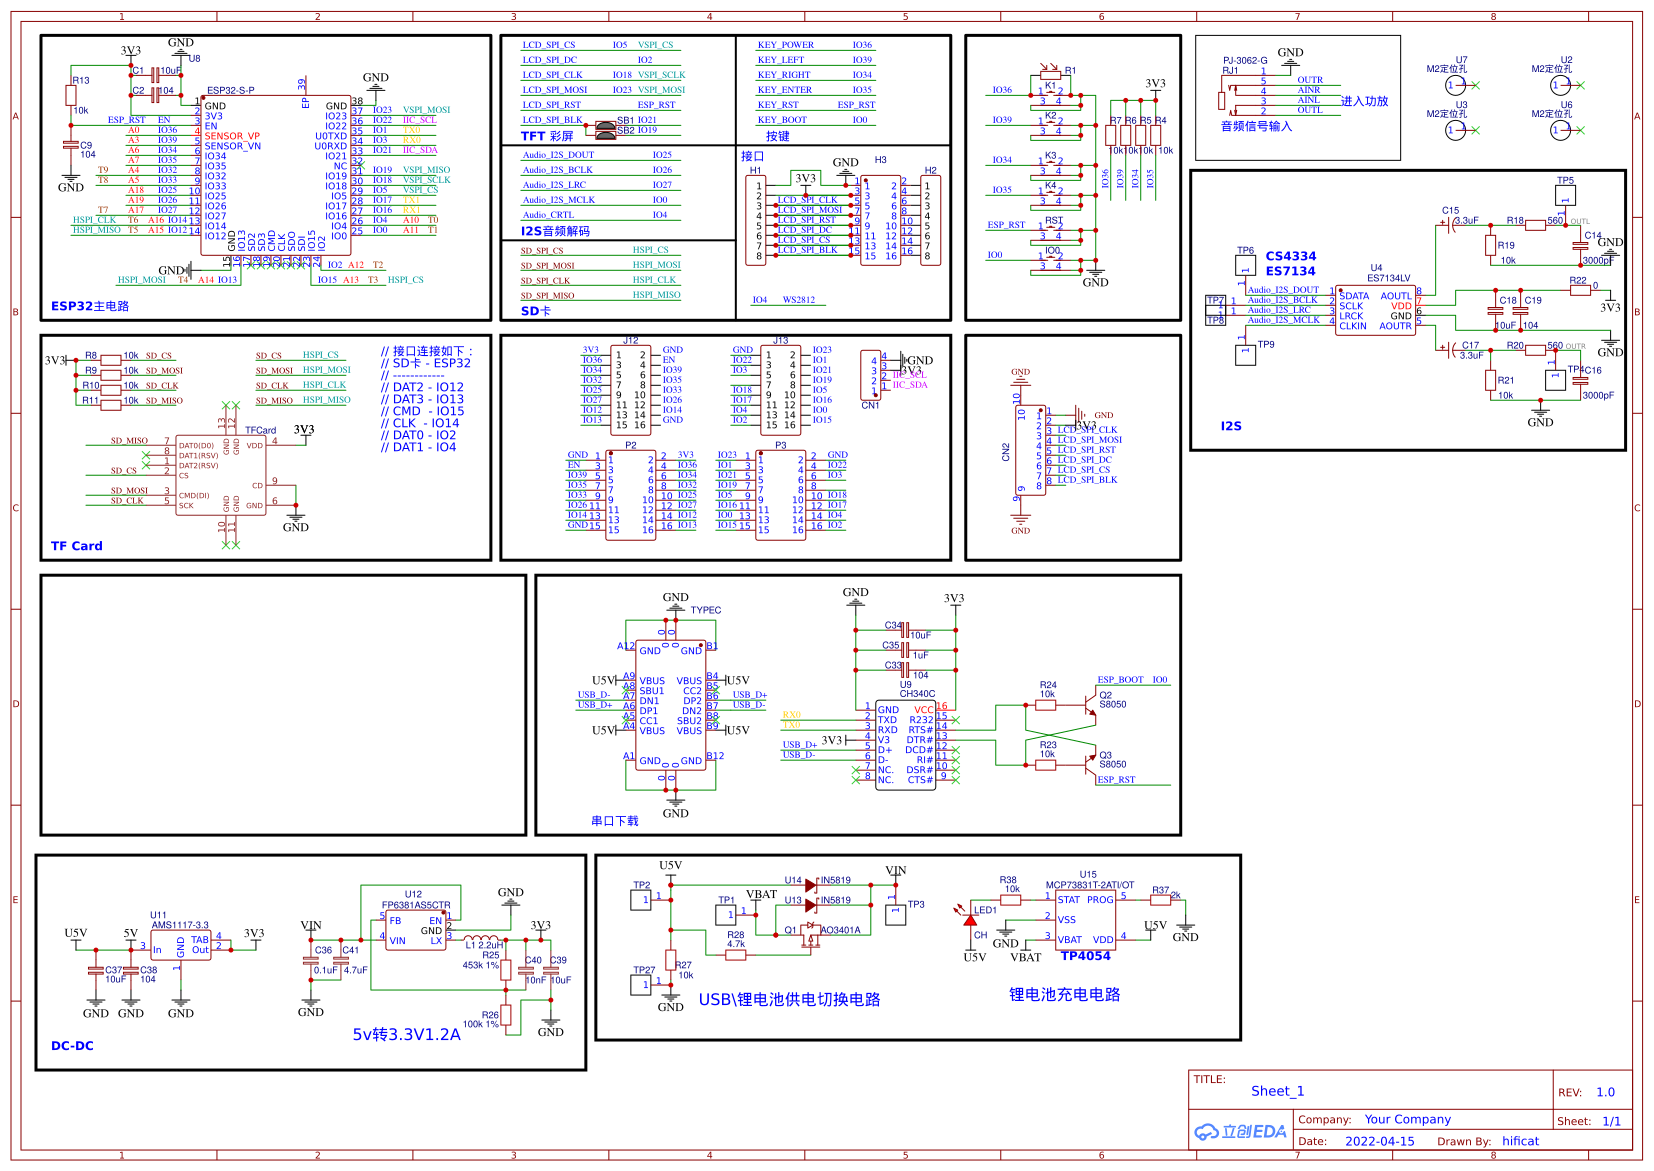Click the U7 M2定位孔 mounting hole
This screenshot has height=1171, width=1654.
(x=1456, y=86)
